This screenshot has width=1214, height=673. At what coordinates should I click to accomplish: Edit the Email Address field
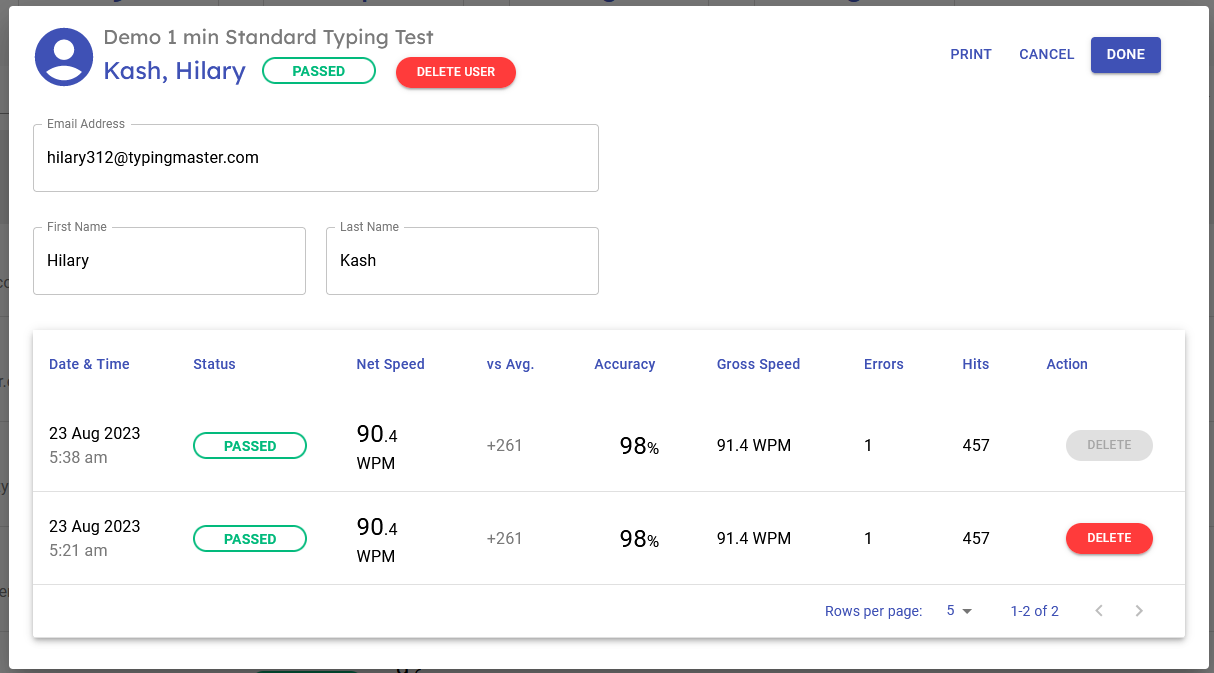[x=315, y=158]
